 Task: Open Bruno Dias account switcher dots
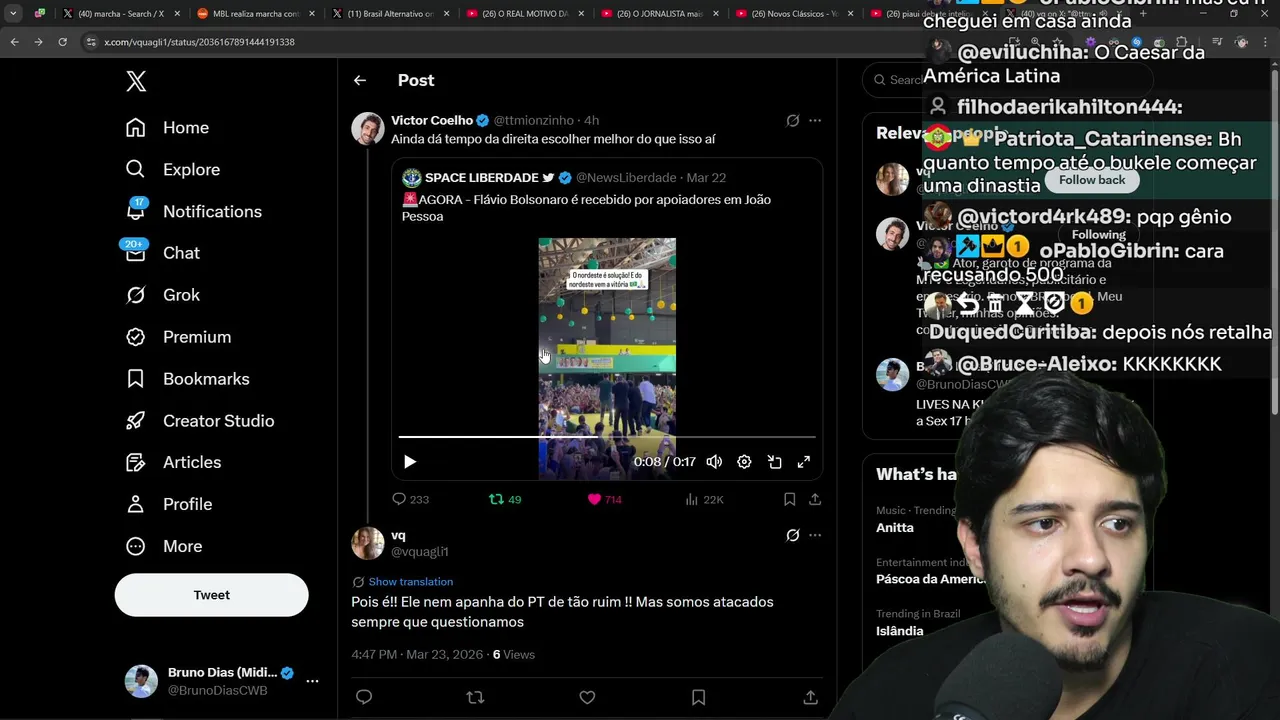(312, 681)
